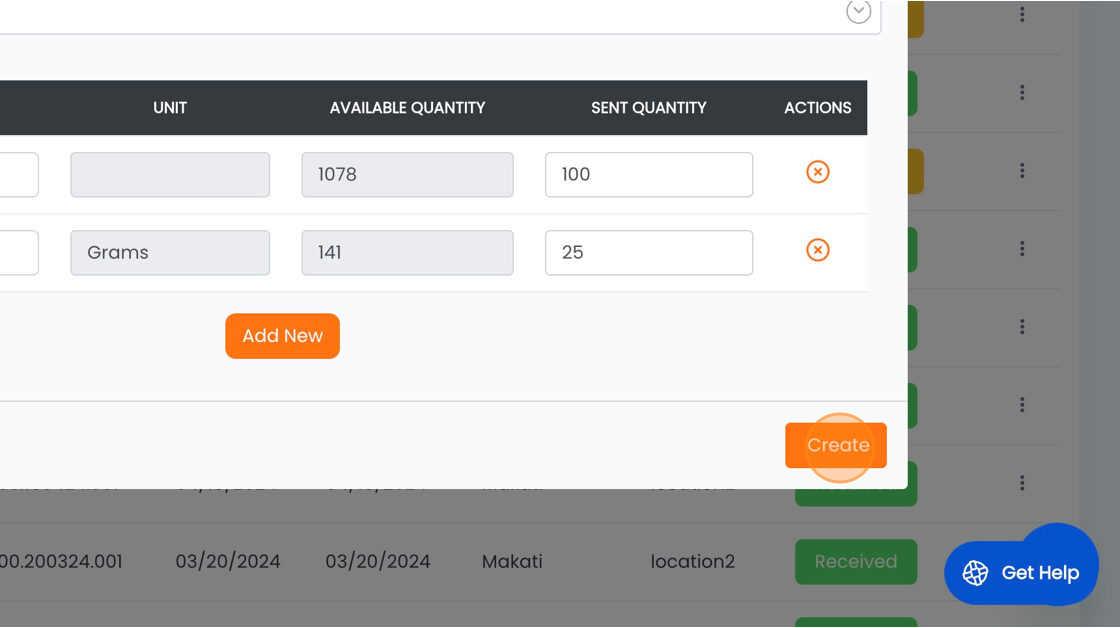Image resolution: width=1120 pixels, height=628 pixels.
Task: Click the fully visible Received status badge
Action: pyautogui.click(x=855, y=562)
